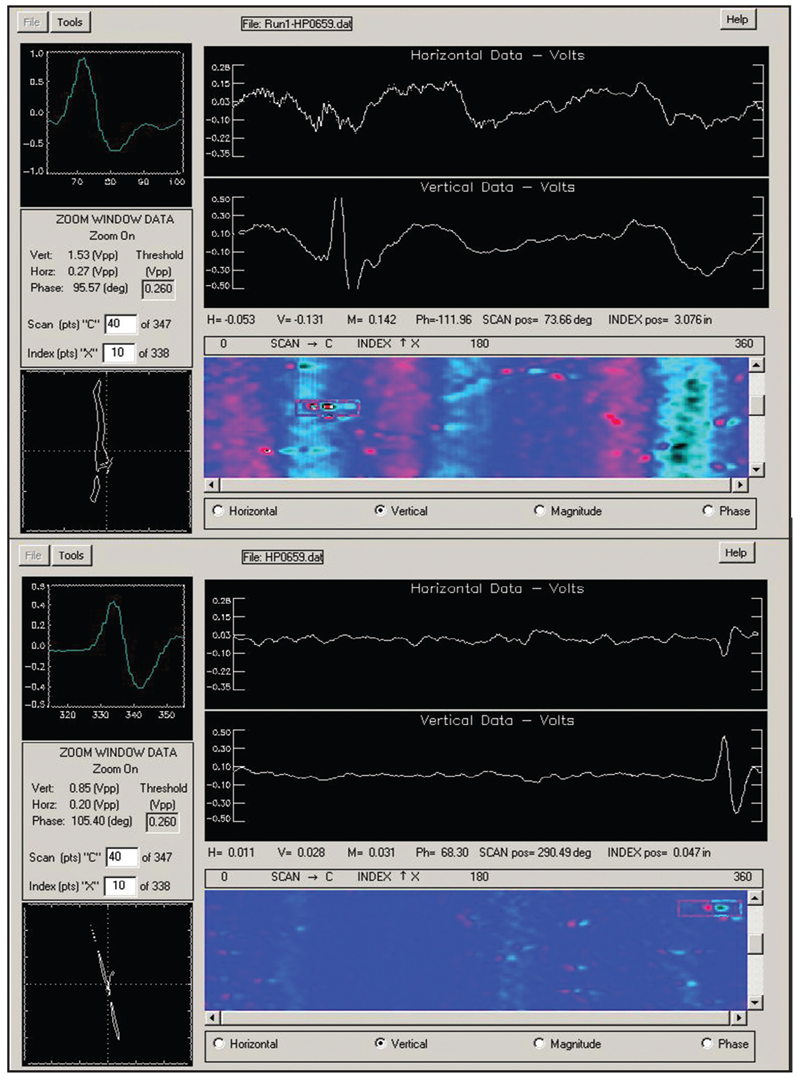Click down scroll arrow beside upper C-scan map
Image resolution: width=800 pixels, height=1080 pixels.
coord(757,469)
